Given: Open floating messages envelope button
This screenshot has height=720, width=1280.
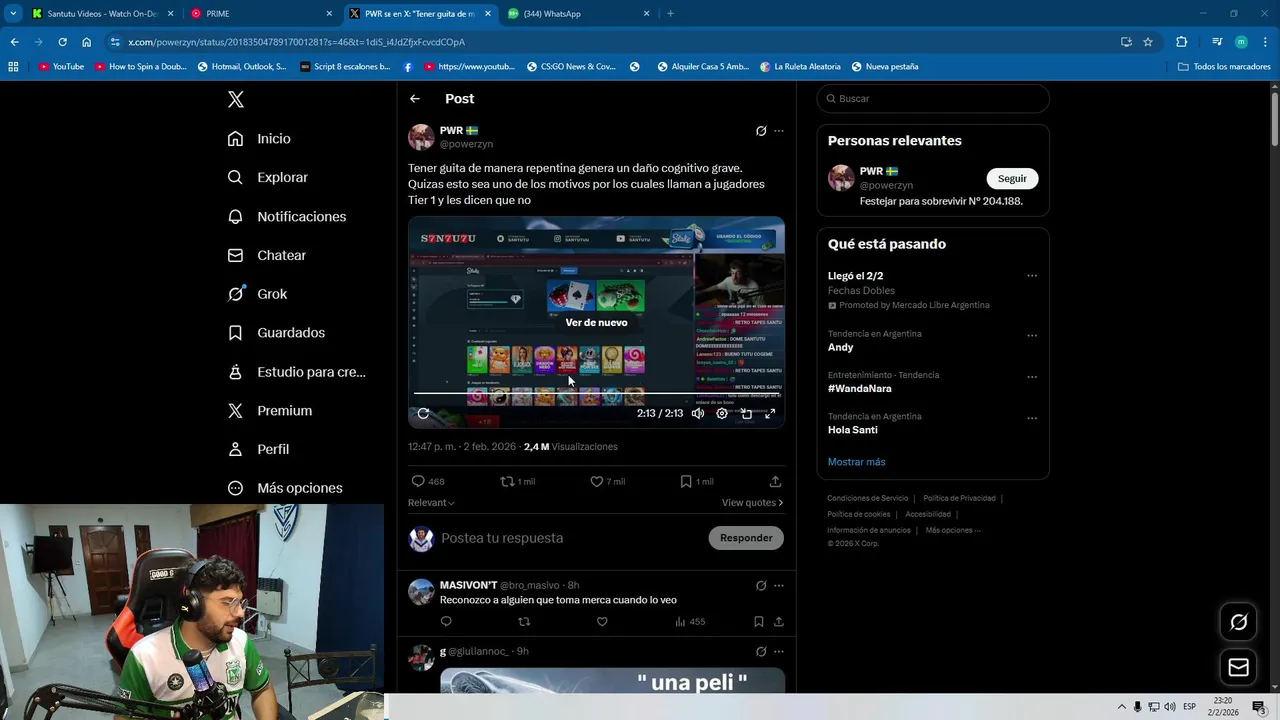Looking at the screenshot, I should click(x=1238, y=667).
